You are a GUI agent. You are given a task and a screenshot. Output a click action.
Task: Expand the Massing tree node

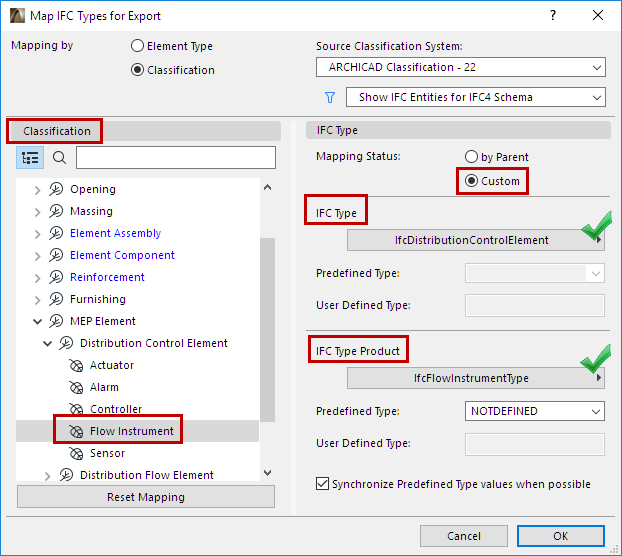coord(37,212)
